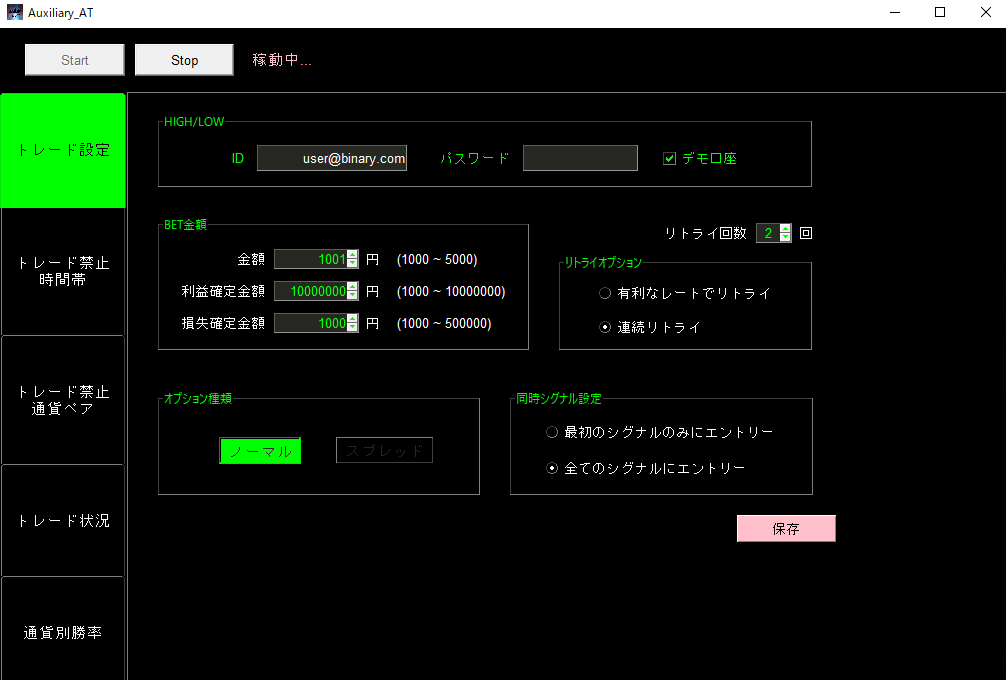Select the ノーマル option type
Screen dimensions: 1006x680
(260, 450)
